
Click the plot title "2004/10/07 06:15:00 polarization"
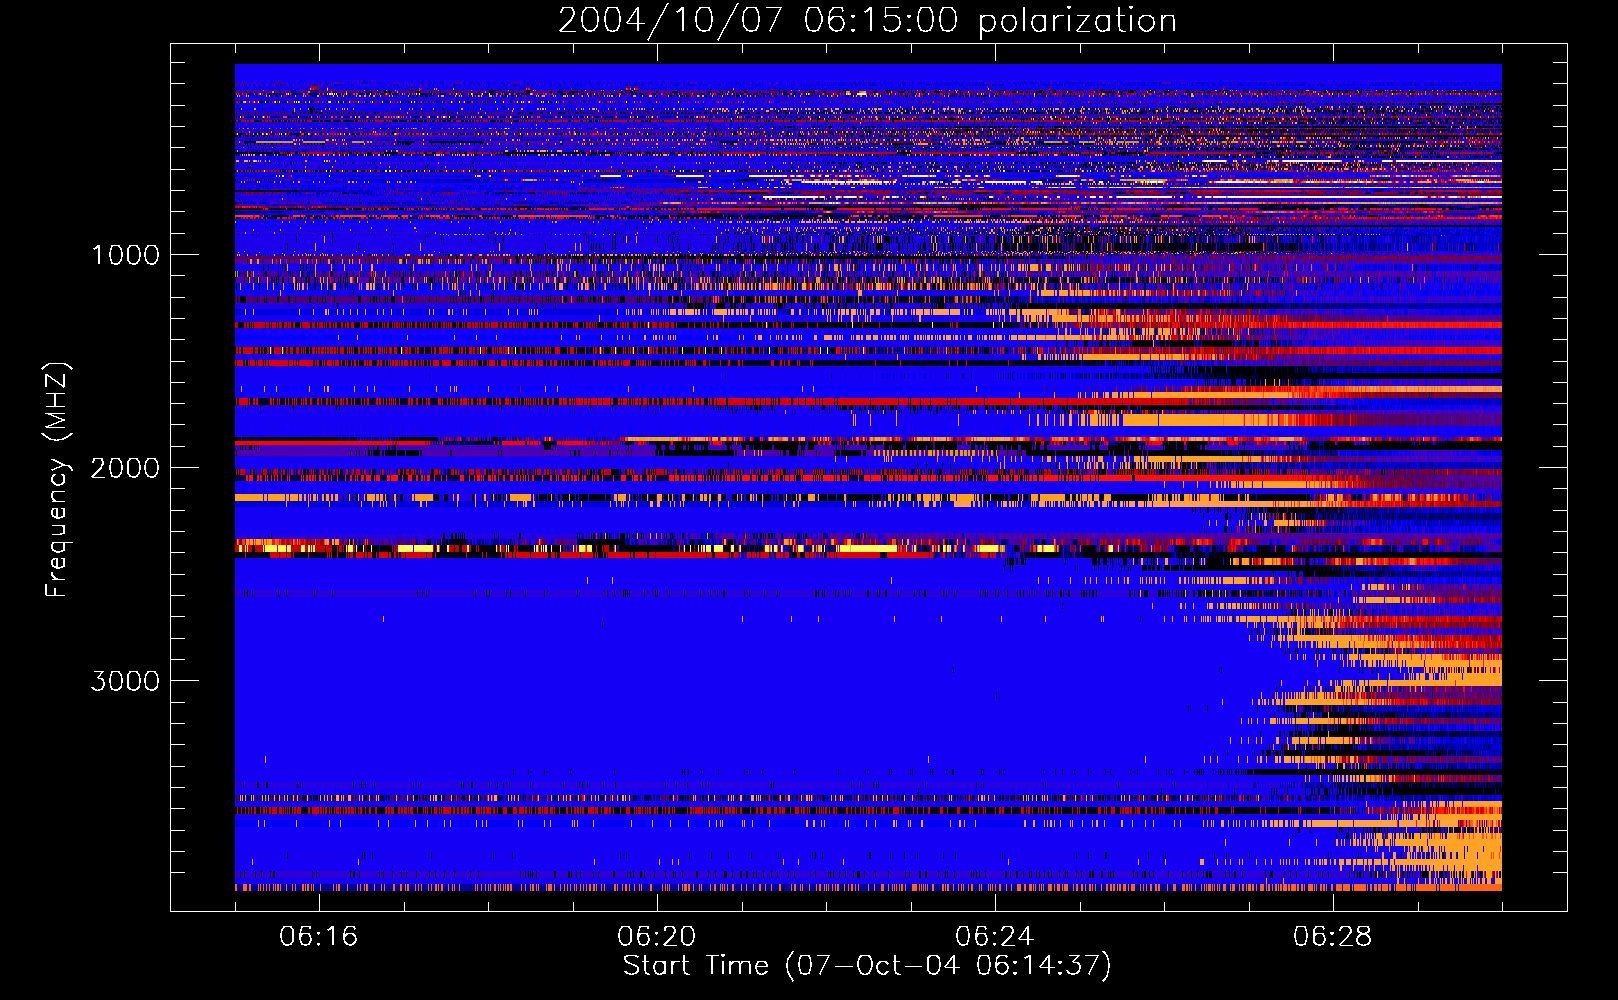pos(867,21)
